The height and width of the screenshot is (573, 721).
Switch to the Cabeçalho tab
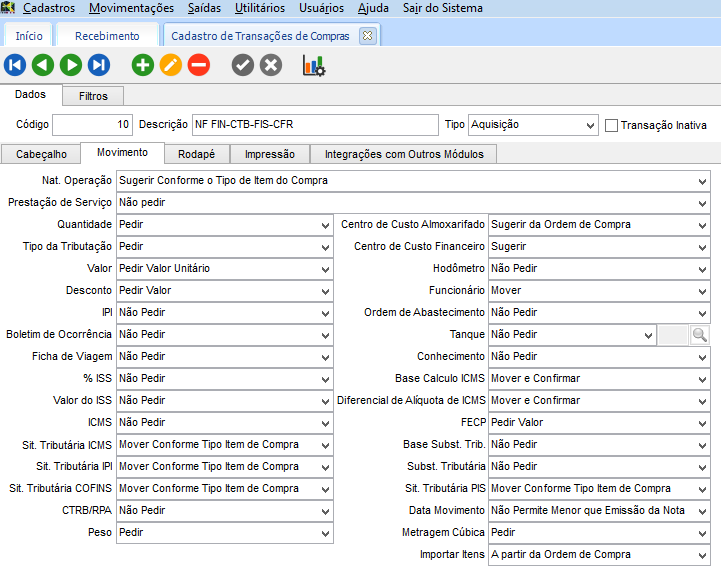(x=41, y=154)
